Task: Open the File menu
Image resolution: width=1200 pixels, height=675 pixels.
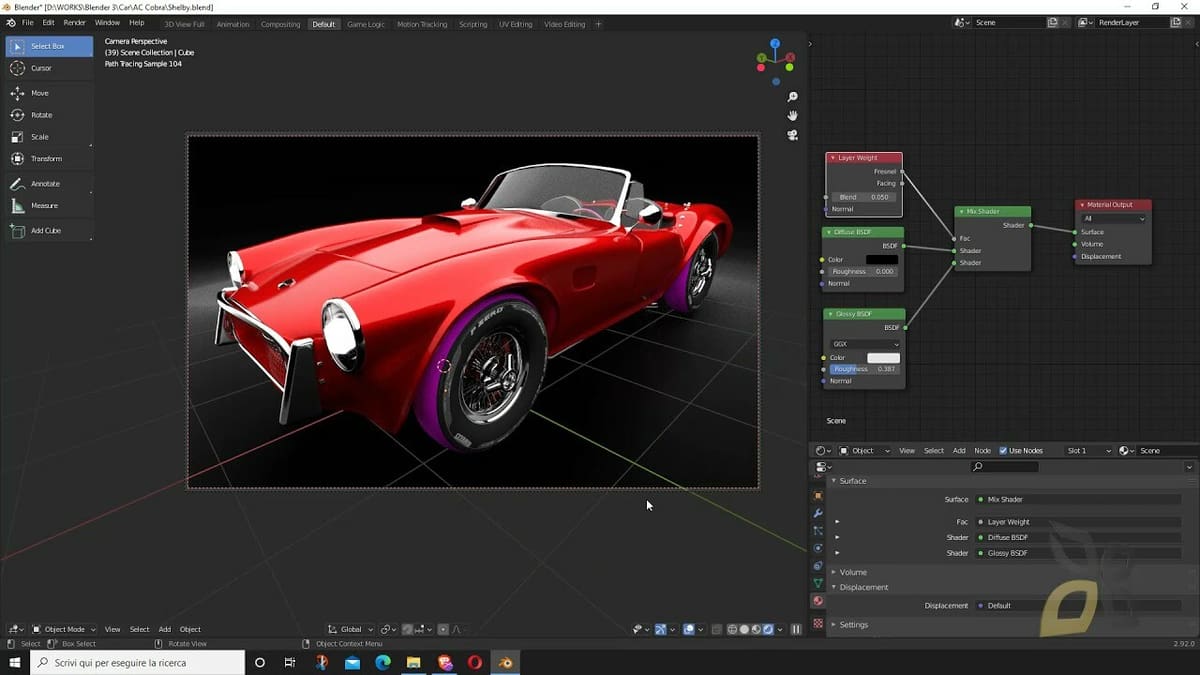Action: (x=27, y=23)
